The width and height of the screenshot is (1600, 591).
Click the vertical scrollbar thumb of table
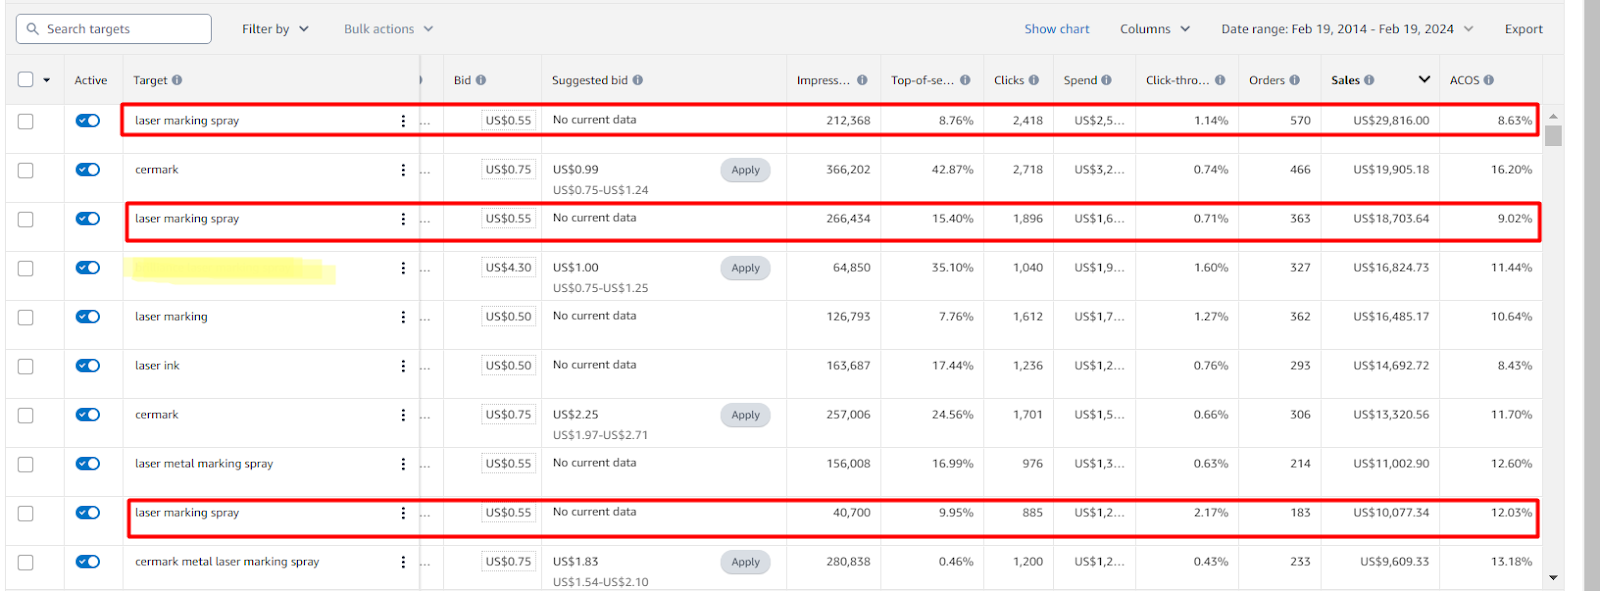1553,136
